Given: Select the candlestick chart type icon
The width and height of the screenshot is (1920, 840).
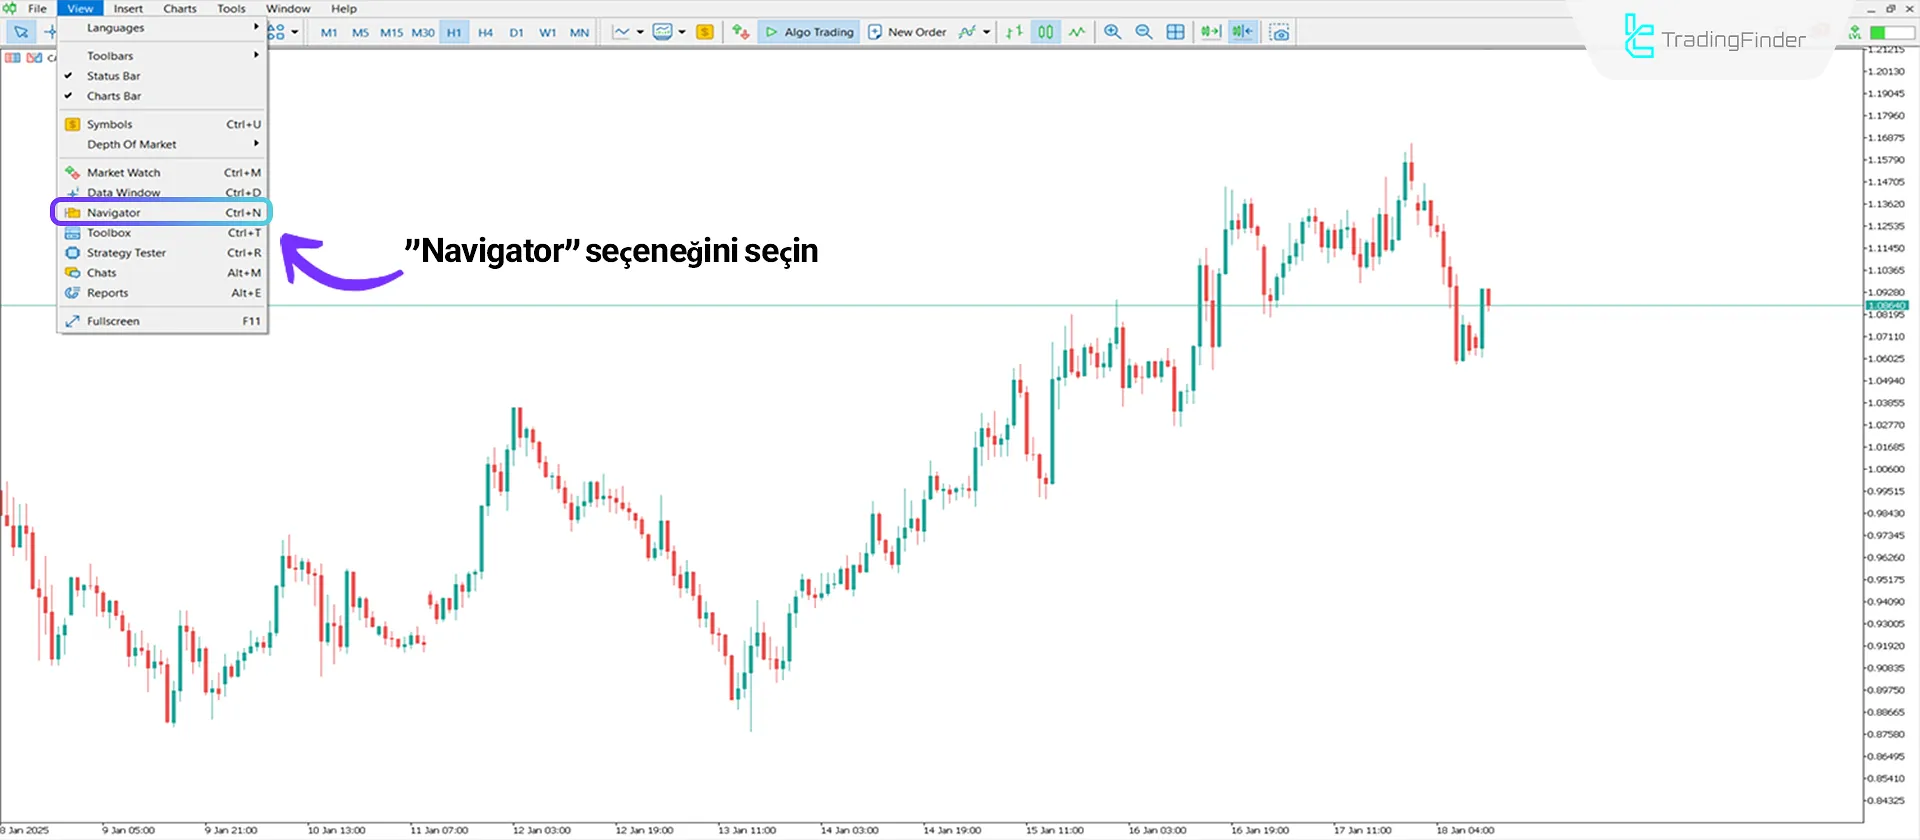Looking at the screenshot, I should point(1045,32).
